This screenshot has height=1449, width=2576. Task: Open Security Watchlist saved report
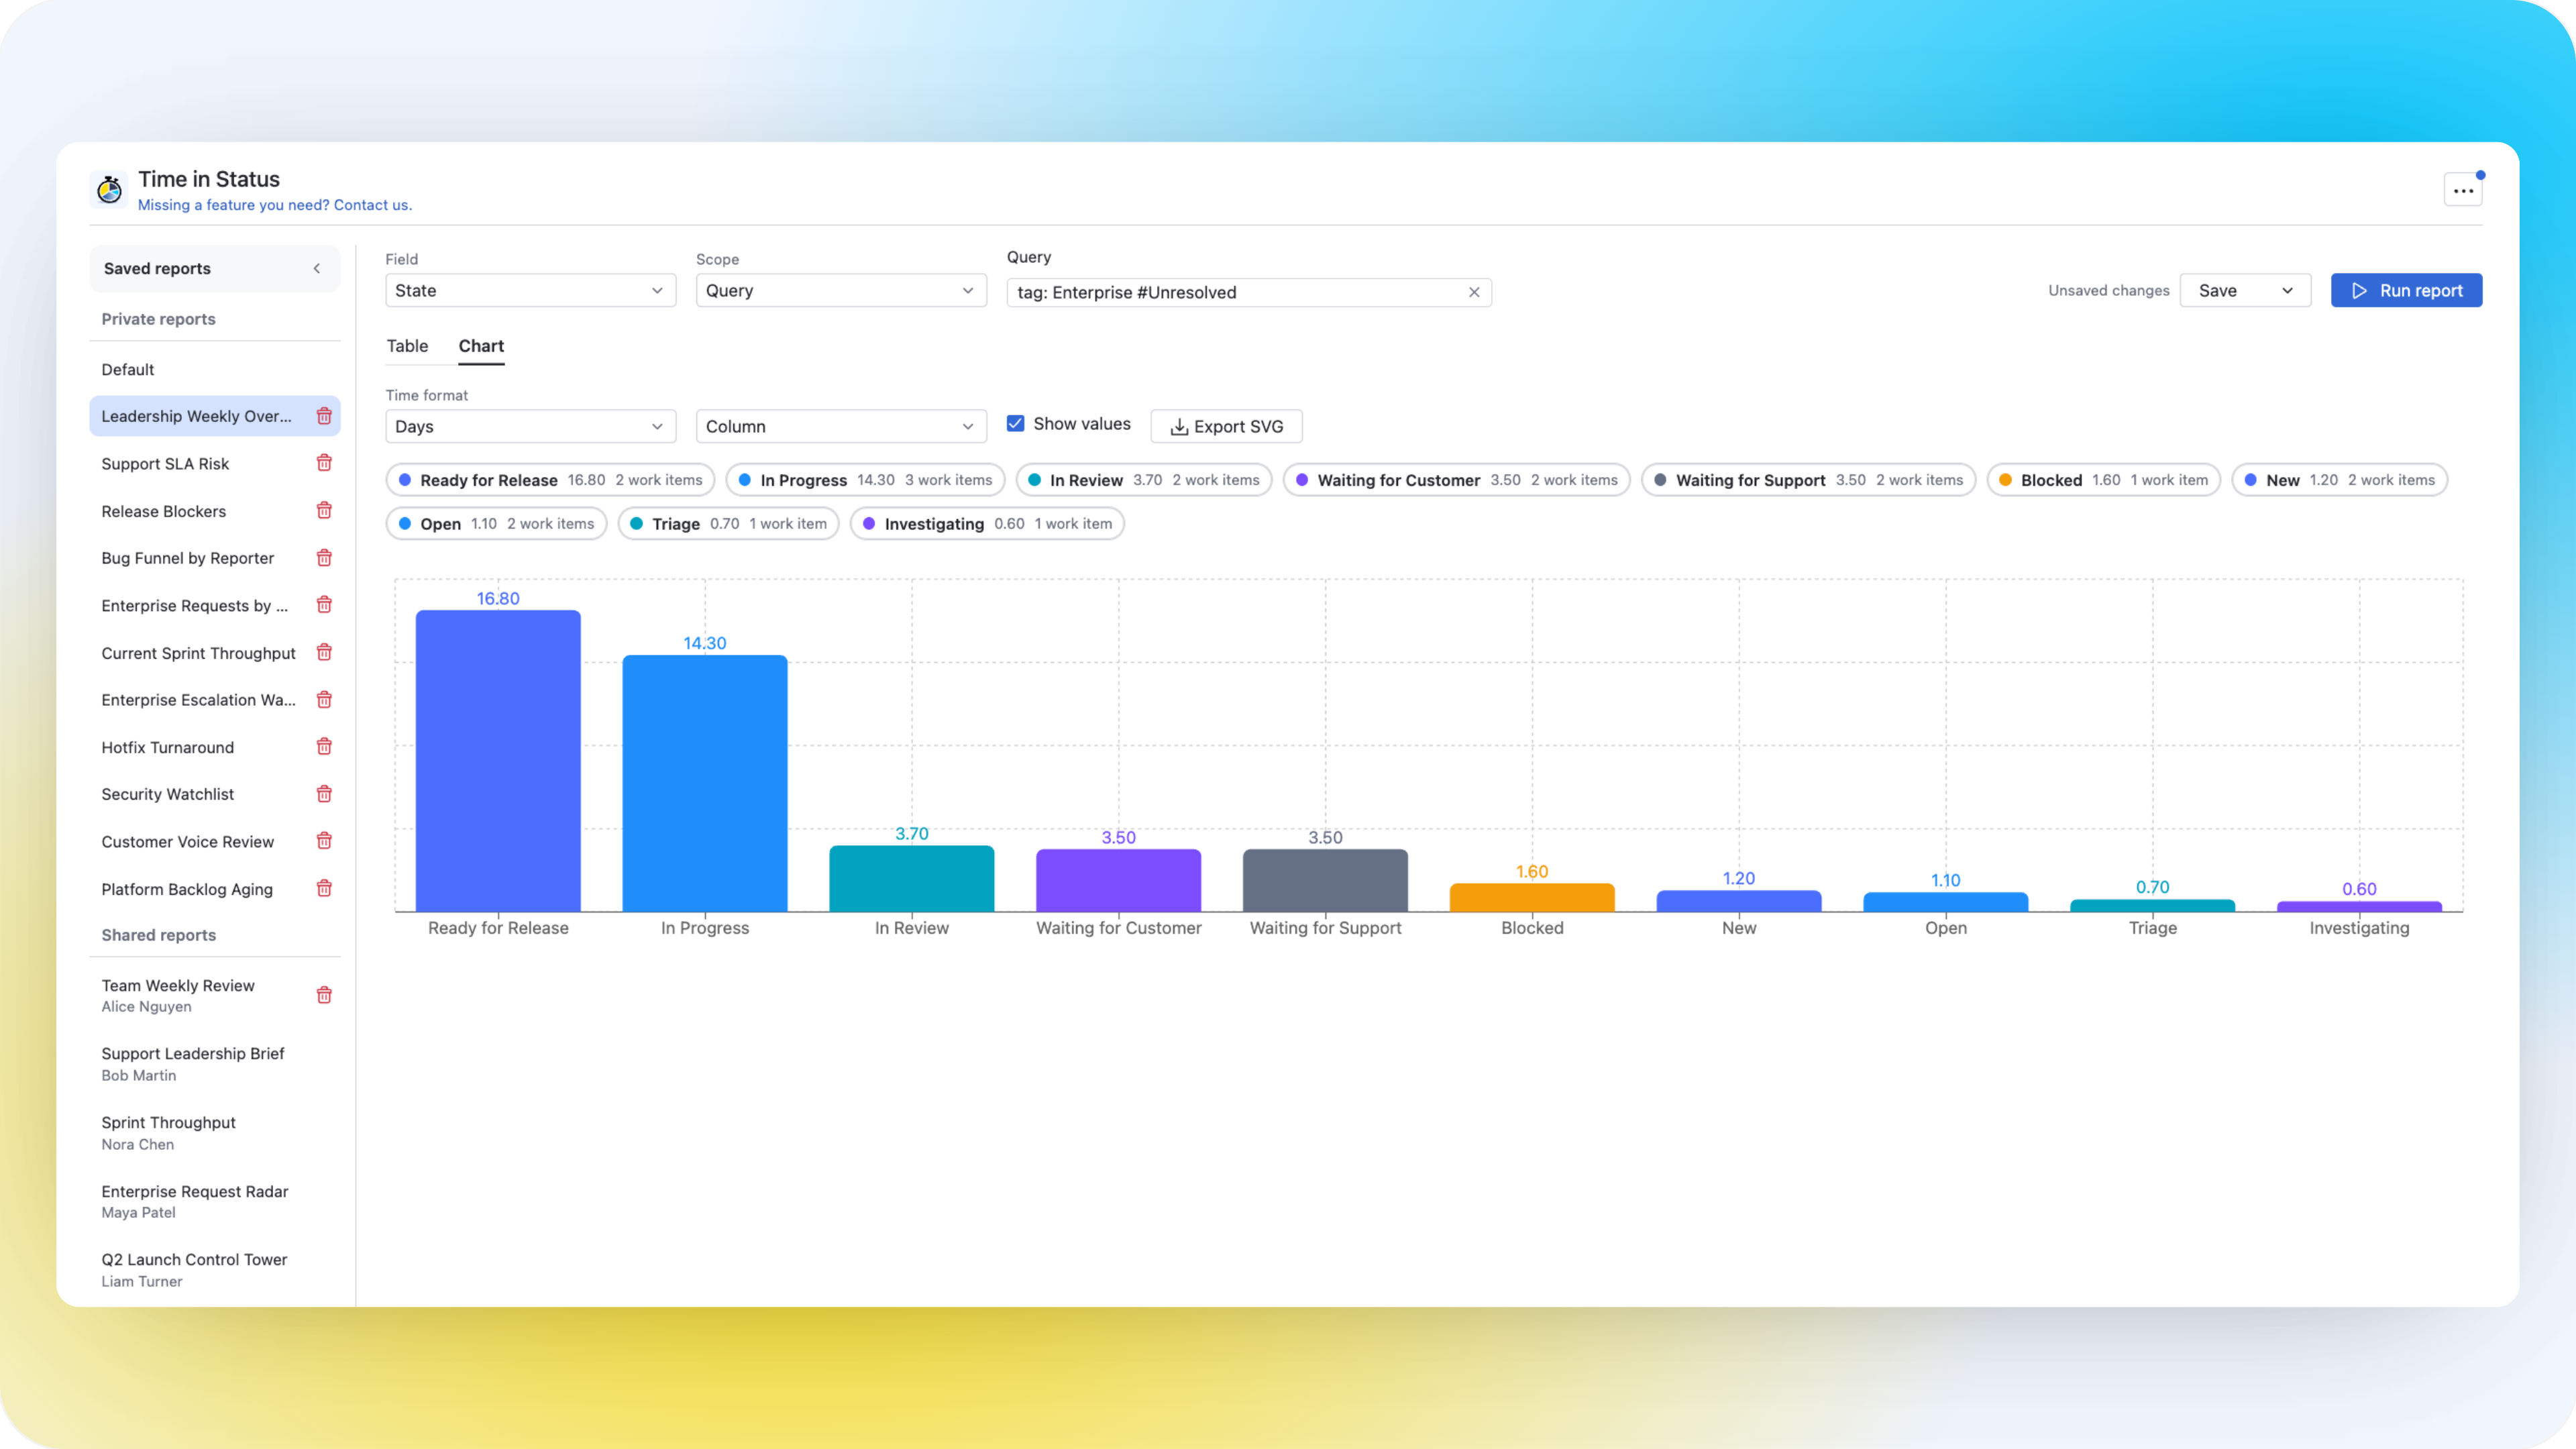(168, 794)
